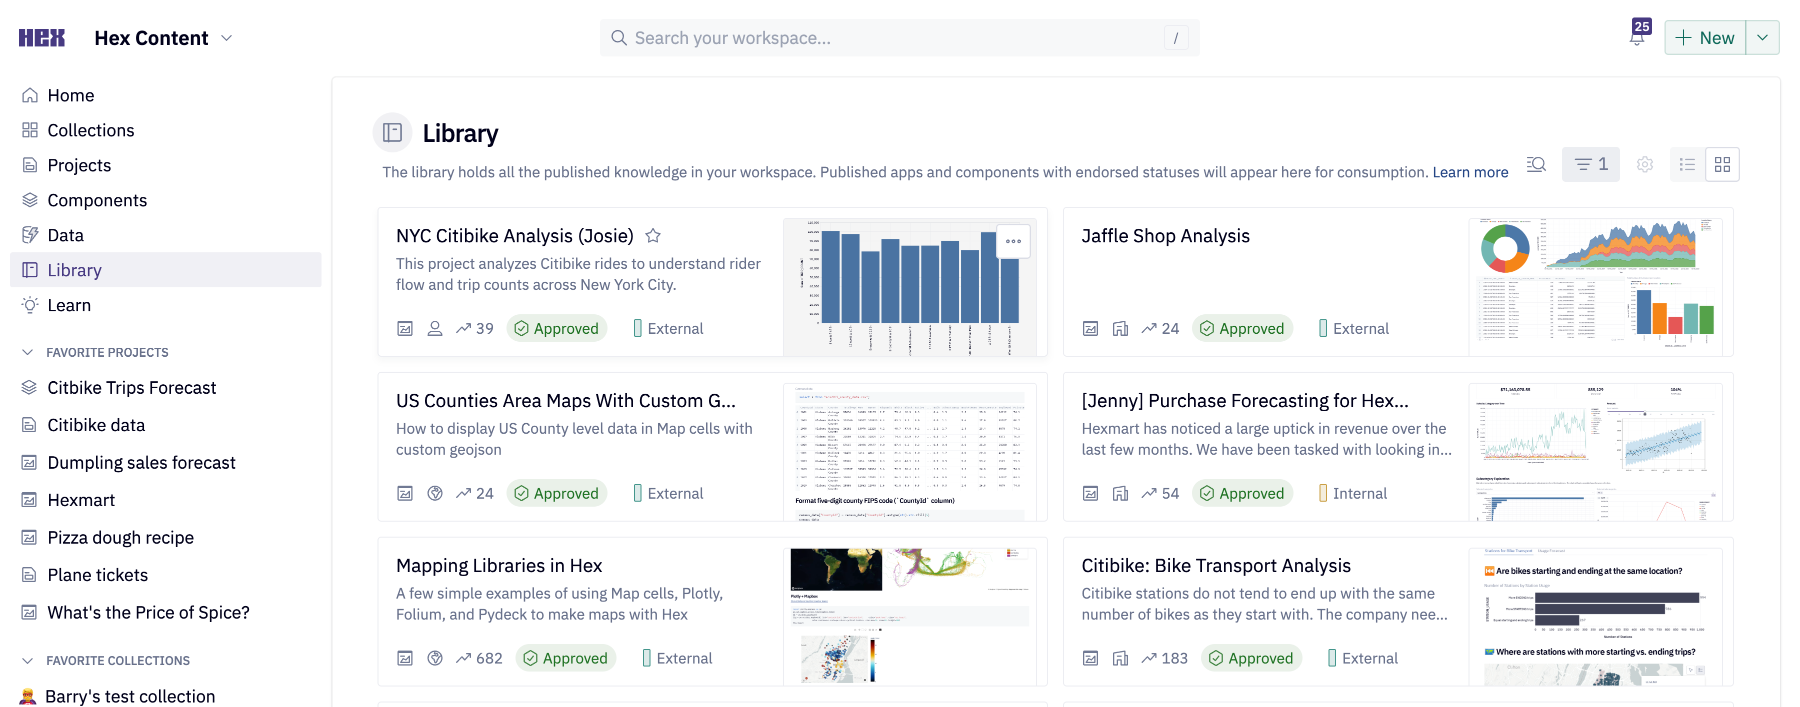The height and width of the screenshot is (707, 1800).
Task: Open the Hex Content workspace dropdown
Action: [164, 38]
